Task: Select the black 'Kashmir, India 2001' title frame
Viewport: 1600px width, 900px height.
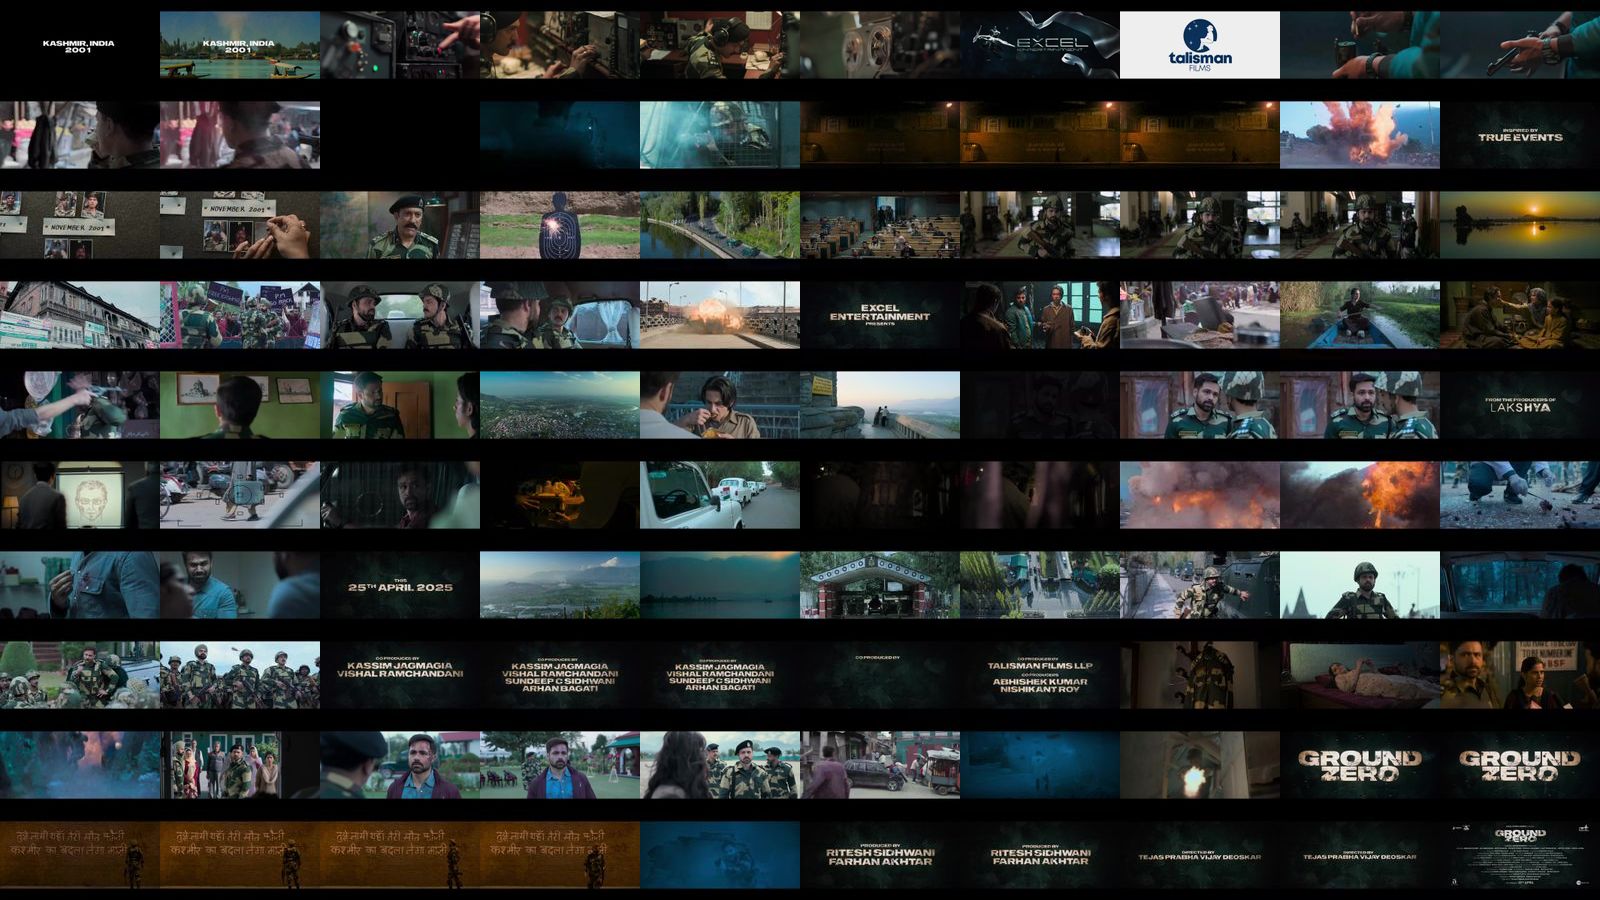Action: 80,45
